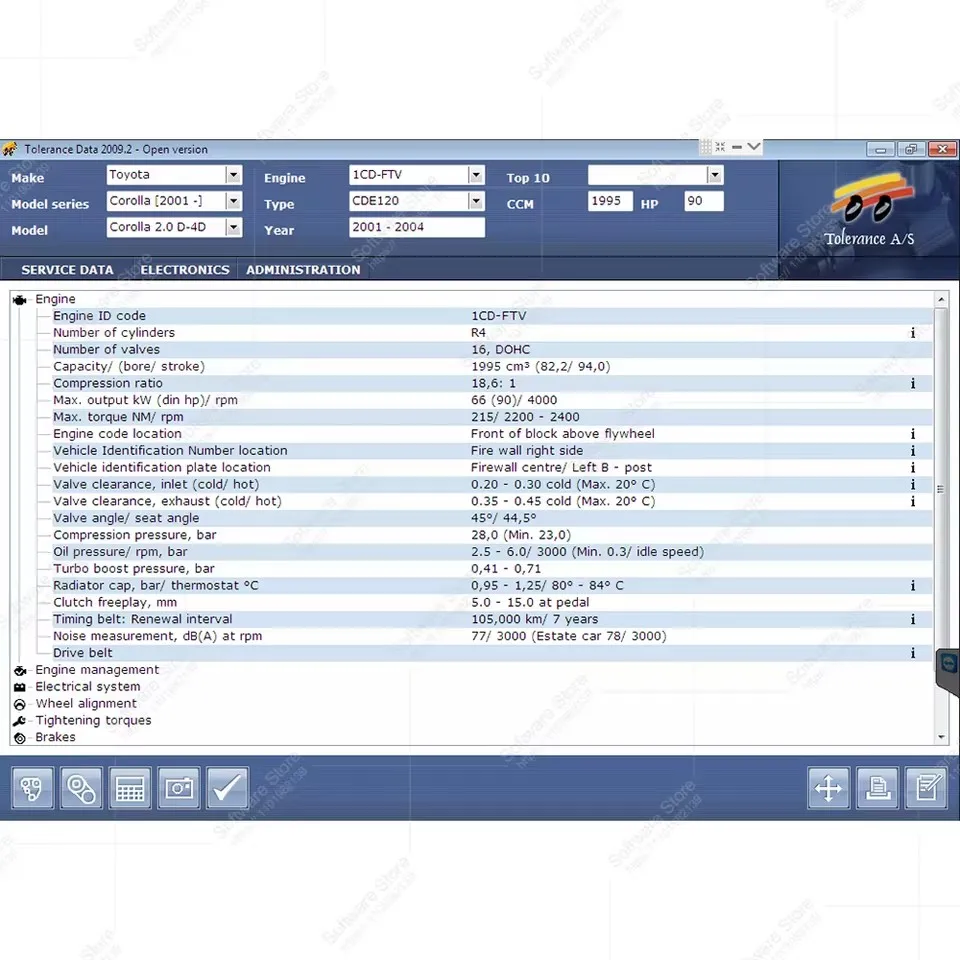The image size is (960, 960).
Task: Select the Tightening torques category
Action: pos(93,720)
